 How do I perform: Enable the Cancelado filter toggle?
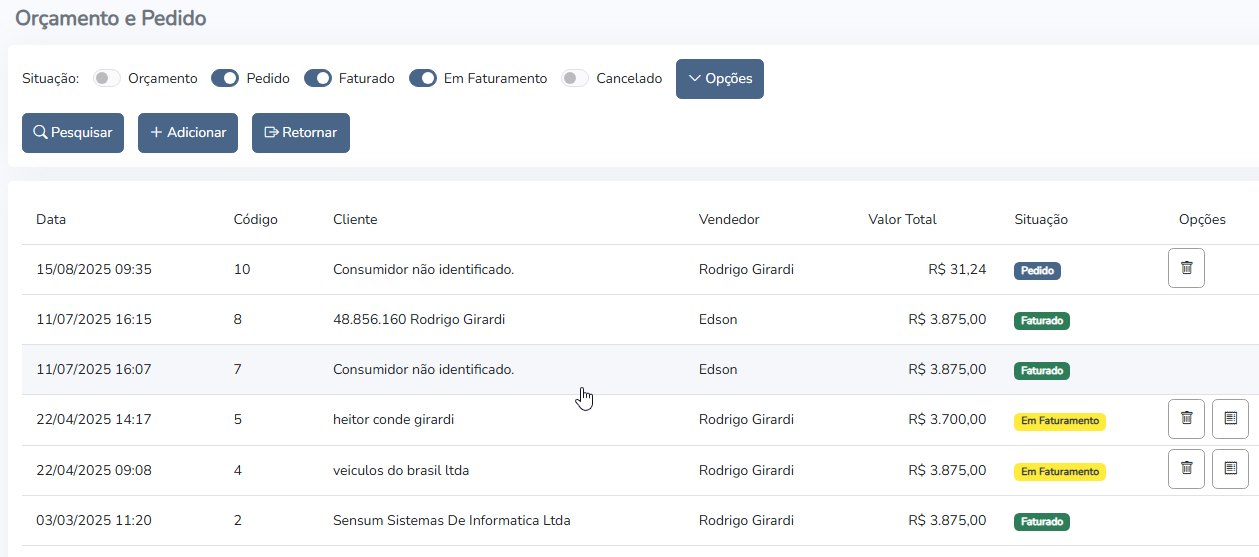coord(575,78)
